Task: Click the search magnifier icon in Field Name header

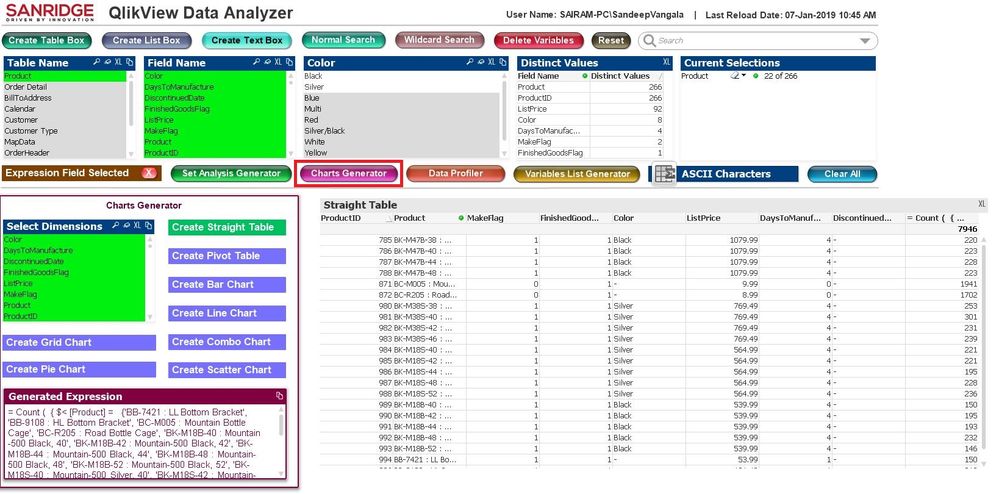Action: click(257, 62)
